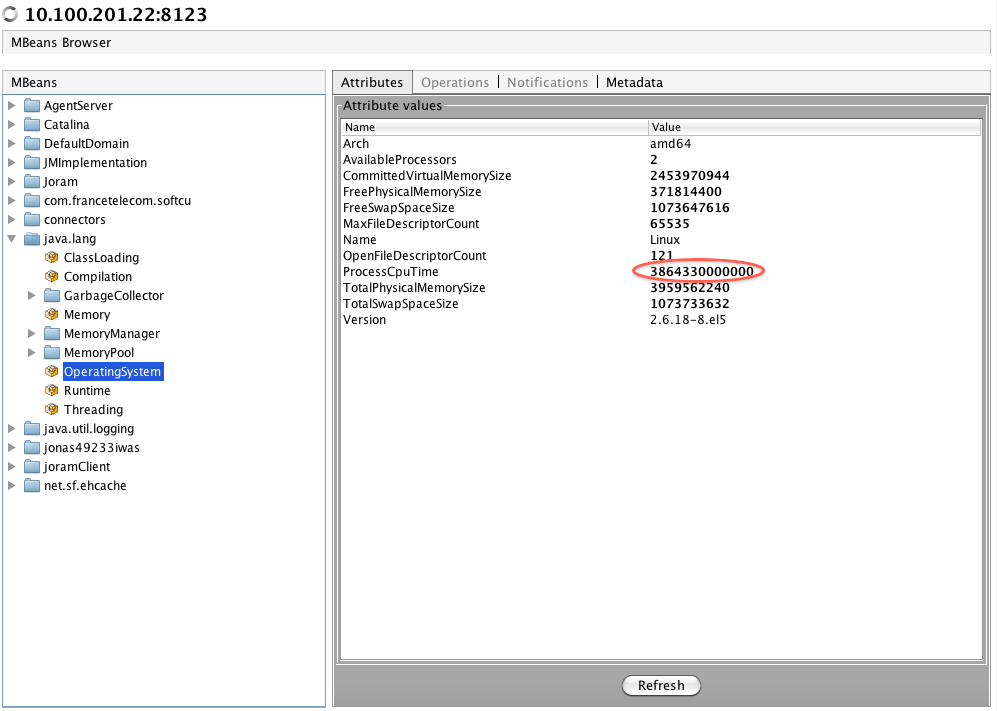This screenshot has width=997, height=711.
Task: Expand the MemoryPool tree node
Action: pos(32,353)
